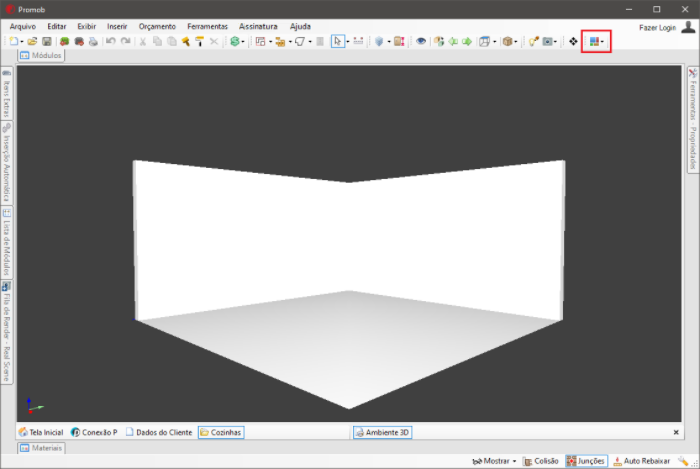The width and height of the screenshot is (700, 469).
Task: Open the Mostrar dropdown in status bar
Action: 494,461
